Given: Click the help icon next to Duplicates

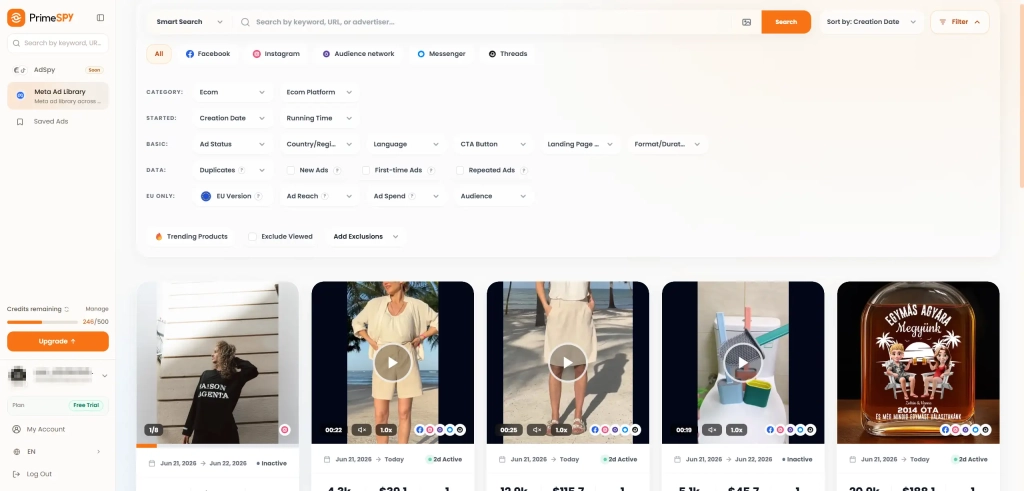Looking at the screenshot, I should pyautogui.click(x=242, y=170).
